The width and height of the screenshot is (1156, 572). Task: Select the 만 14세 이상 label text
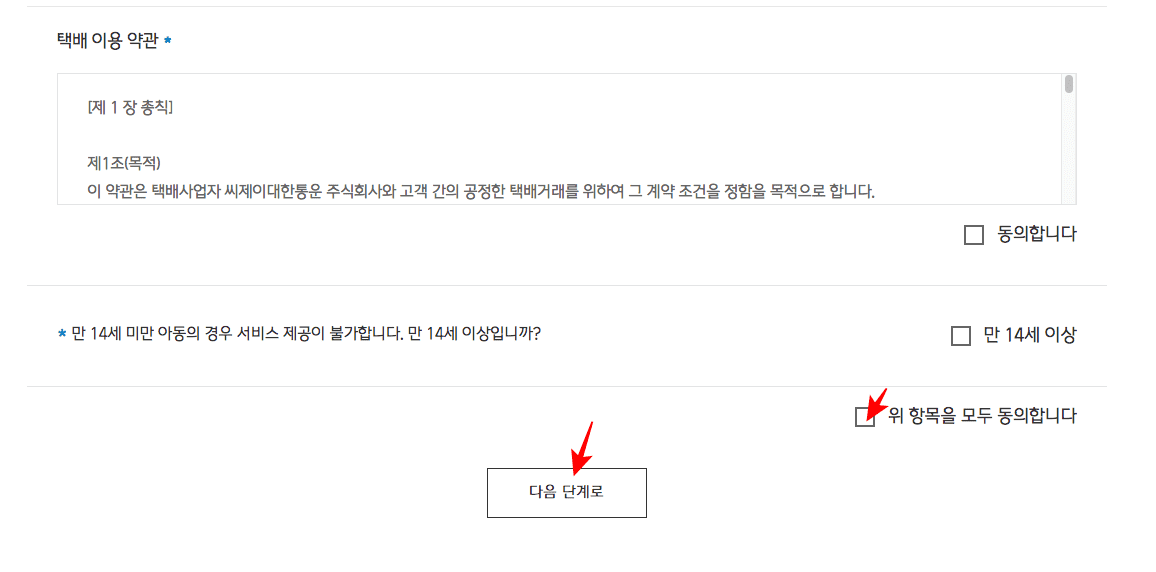click(1030, 335)
